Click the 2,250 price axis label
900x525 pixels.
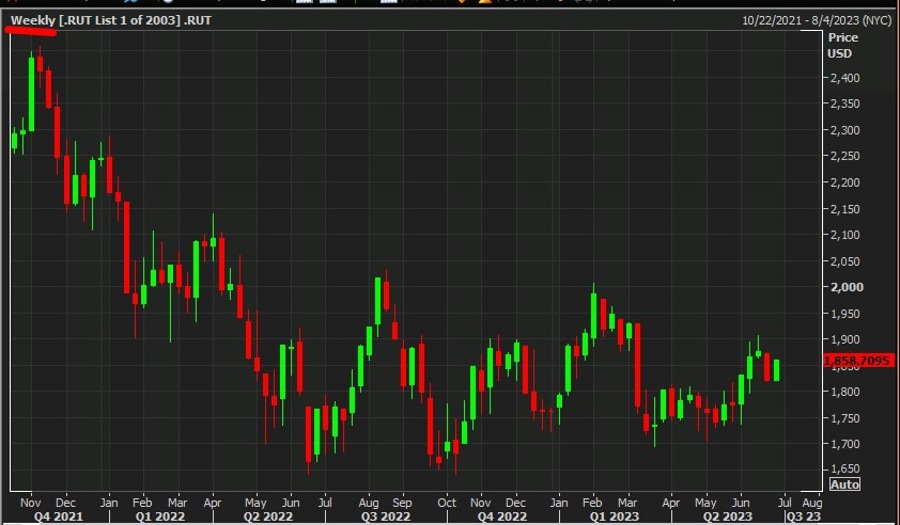coord(845,156)
